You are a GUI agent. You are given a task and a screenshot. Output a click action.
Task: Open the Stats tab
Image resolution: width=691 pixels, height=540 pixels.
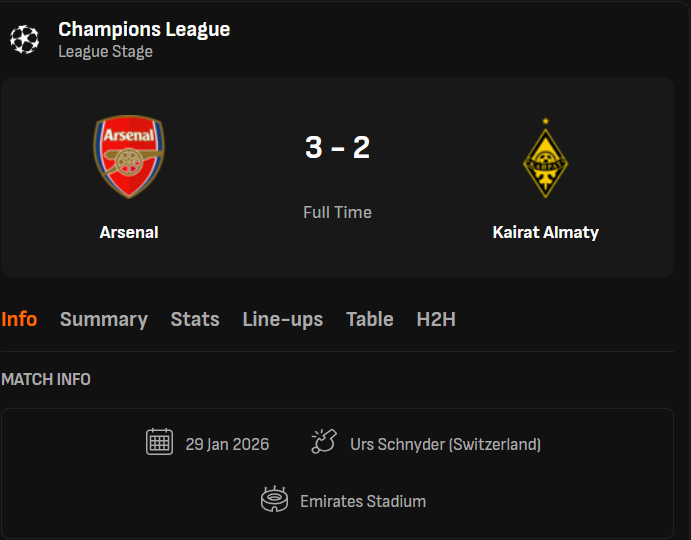point(195,319)
